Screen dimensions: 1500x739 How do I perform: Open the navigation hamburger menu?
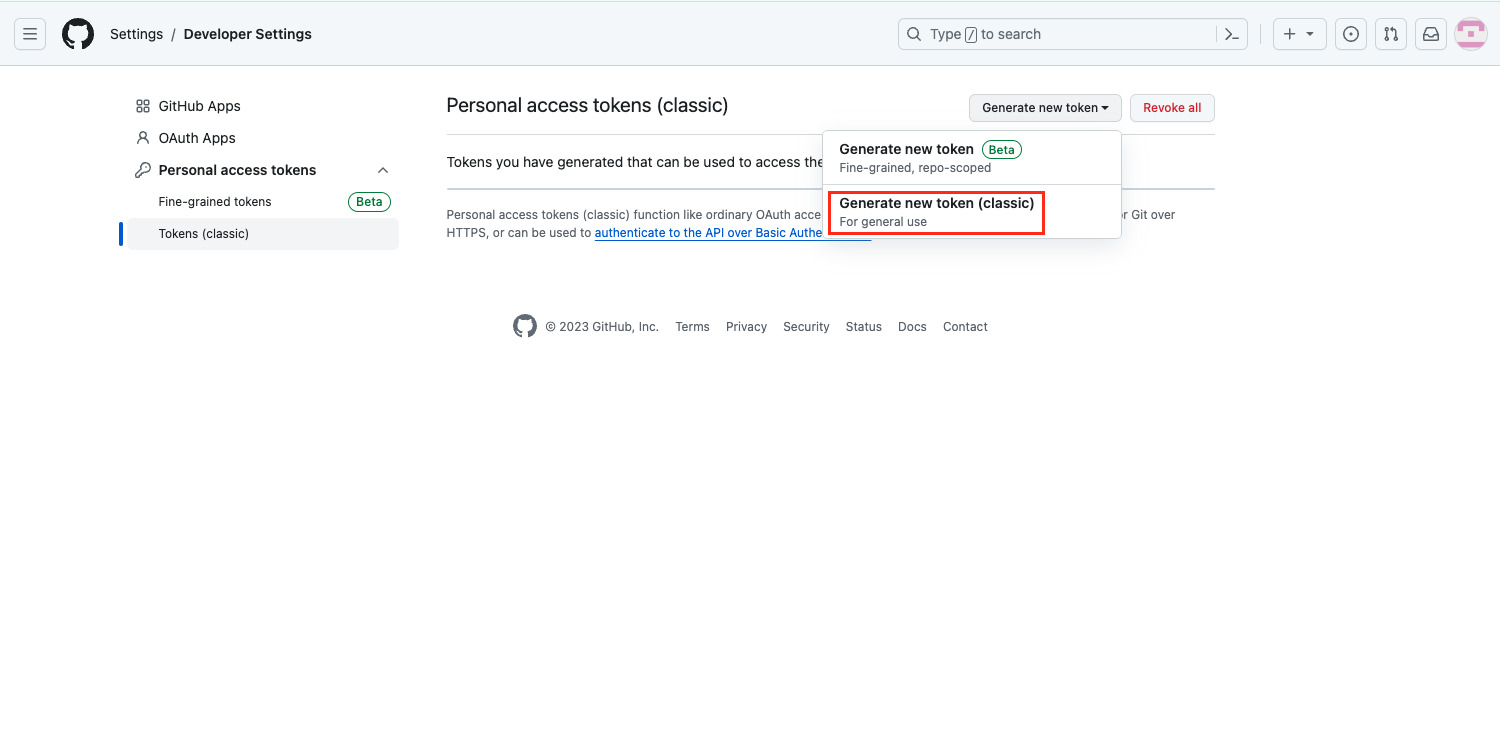29,33
